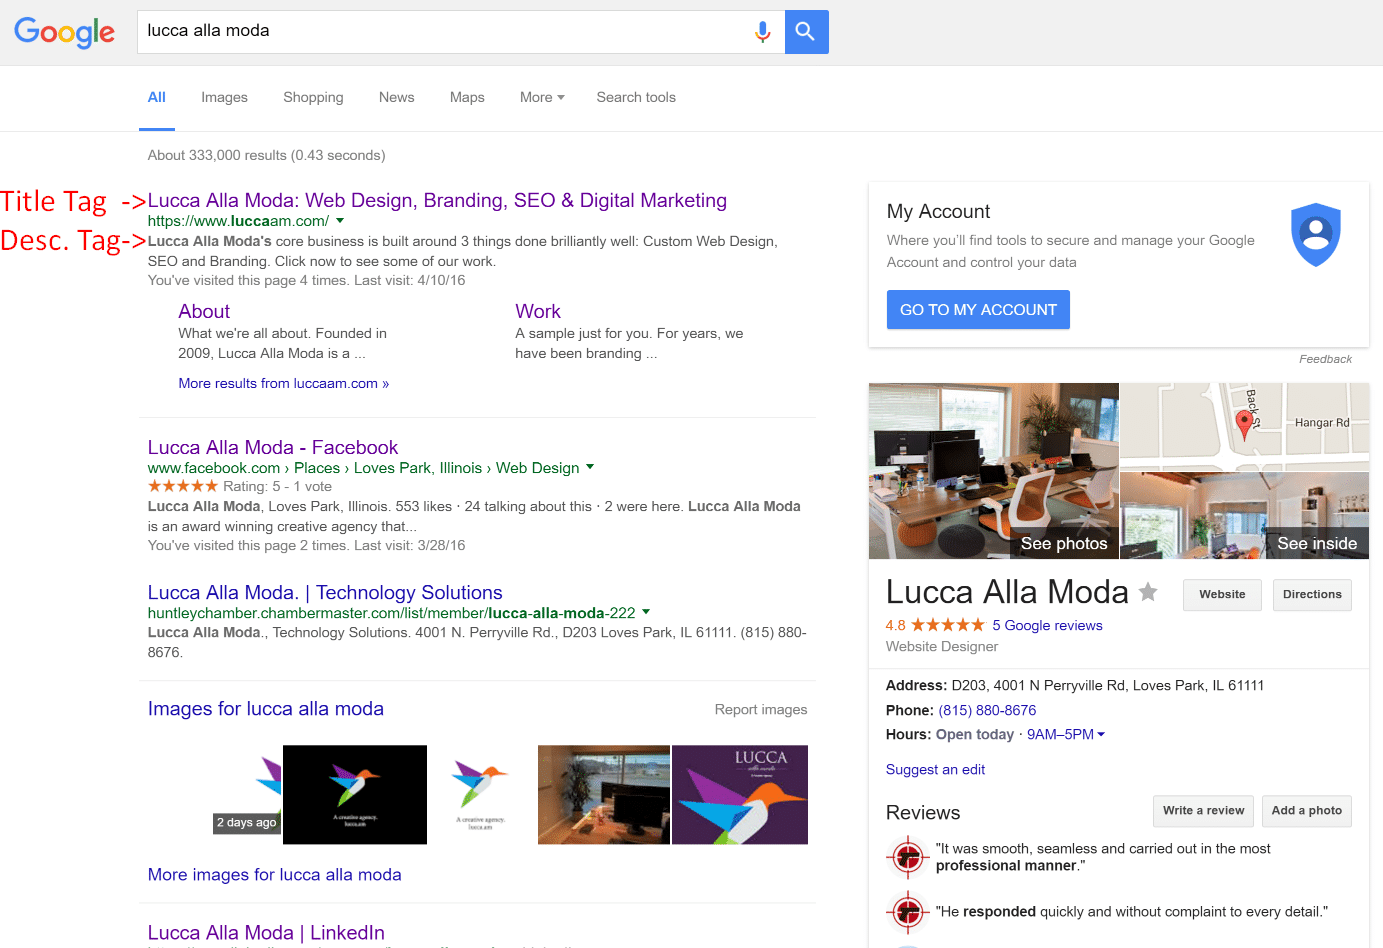Click the Website button
Image resolution: width=1383 pixels, height=948 pixels.
pos(1222,595)
